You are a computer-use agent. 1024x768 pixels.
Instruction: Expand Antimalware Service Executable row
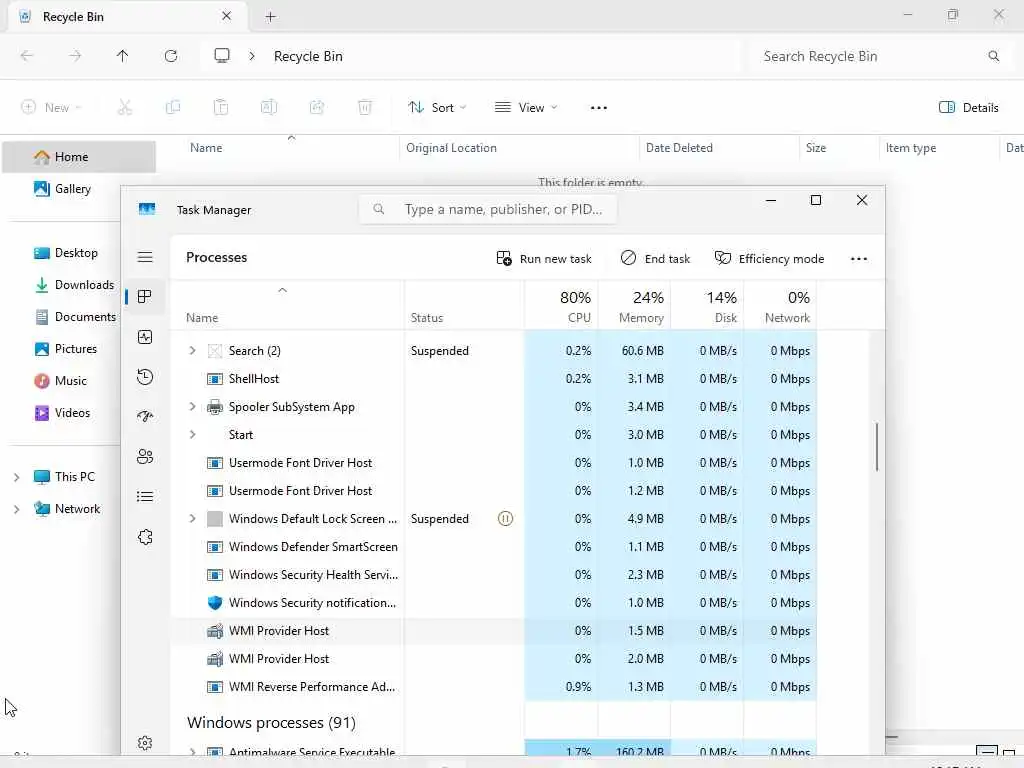[x=192, y=752]
